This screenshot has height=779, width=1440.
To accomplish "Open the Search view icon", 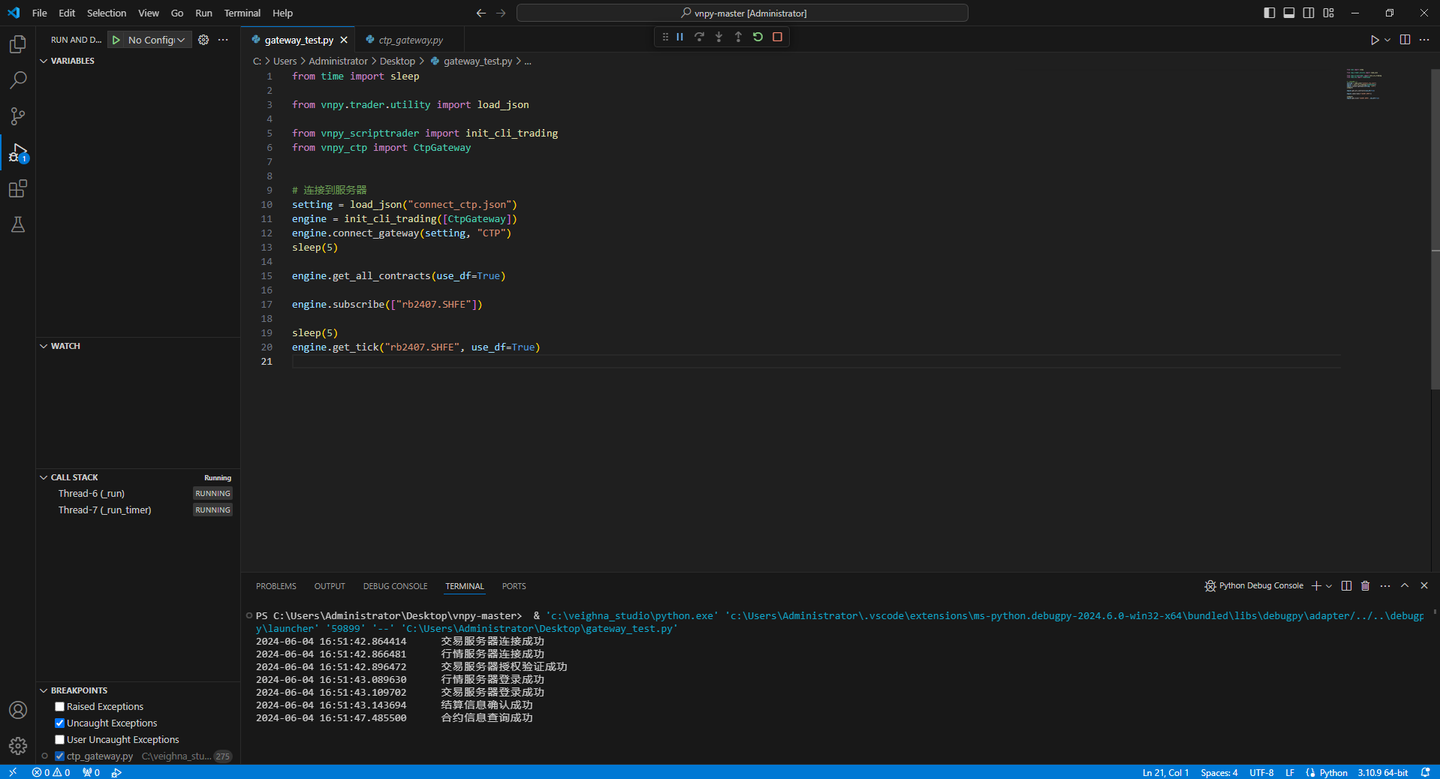I will point(17,80).
